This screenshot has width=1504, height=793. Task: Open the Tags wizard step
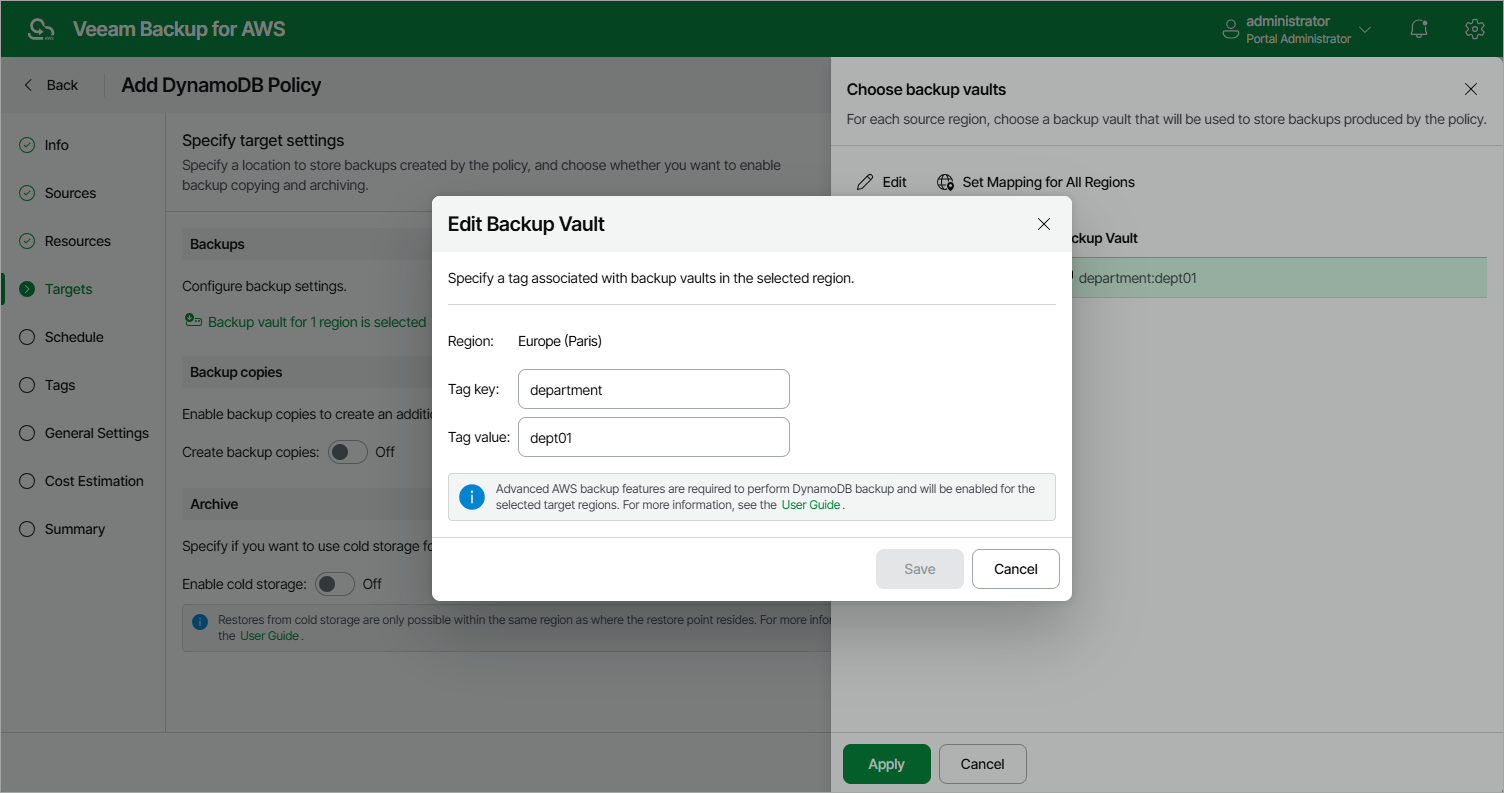tap(60, 385)
